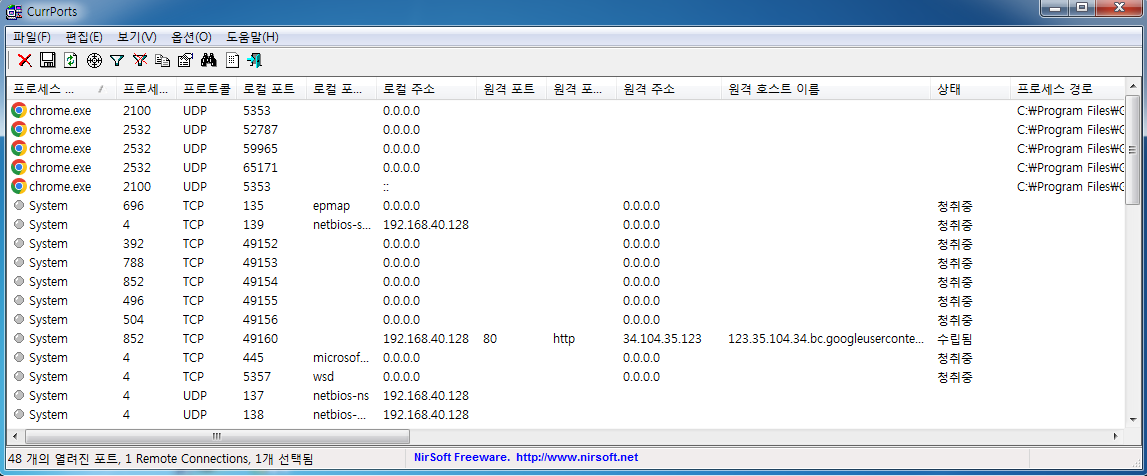The width and height of the screenshot is (1147, 476).
Task: Copy selected items using two-pages icon
Action: (x=162, y=61)
